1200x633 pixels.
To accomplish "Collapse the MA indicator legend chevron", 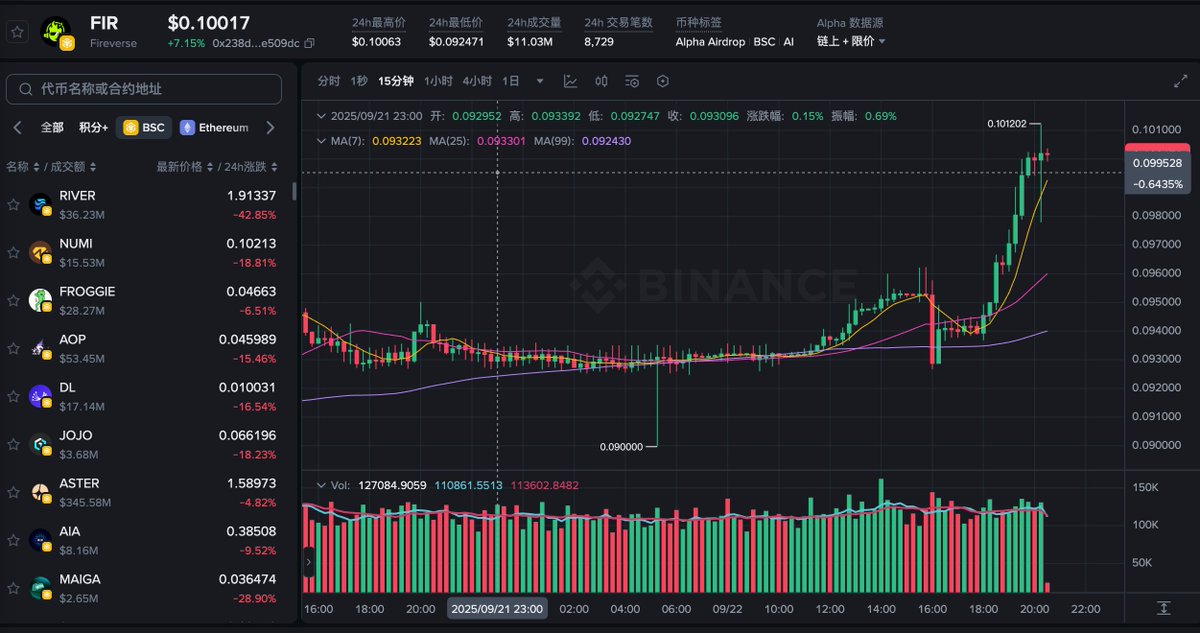I will tap(320, 141).
